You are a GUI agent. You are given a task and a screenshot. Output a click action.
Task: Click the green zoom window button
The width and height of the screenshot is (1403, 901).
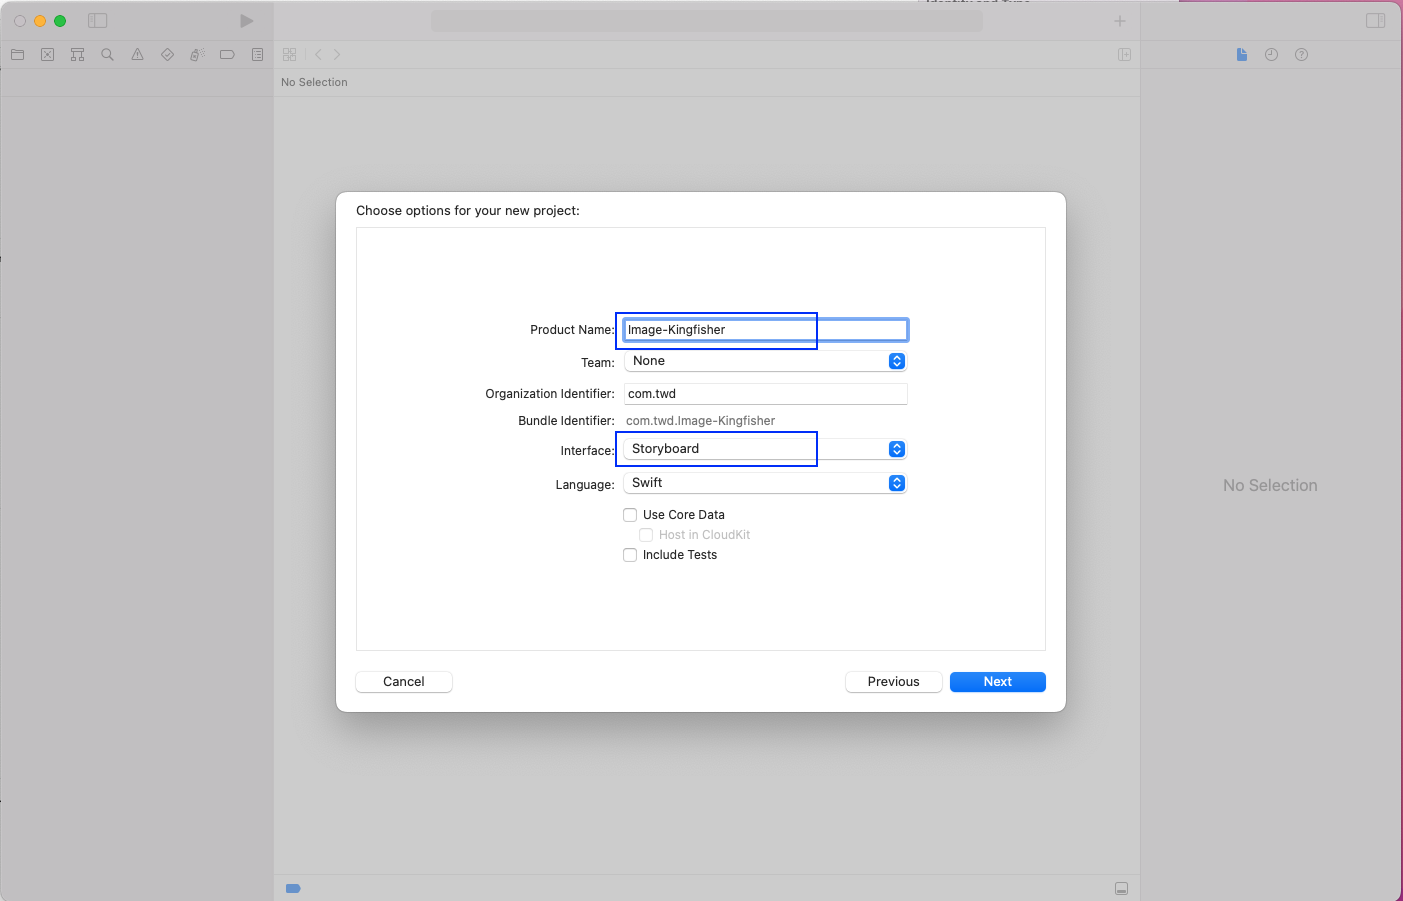tap(60, 21)
